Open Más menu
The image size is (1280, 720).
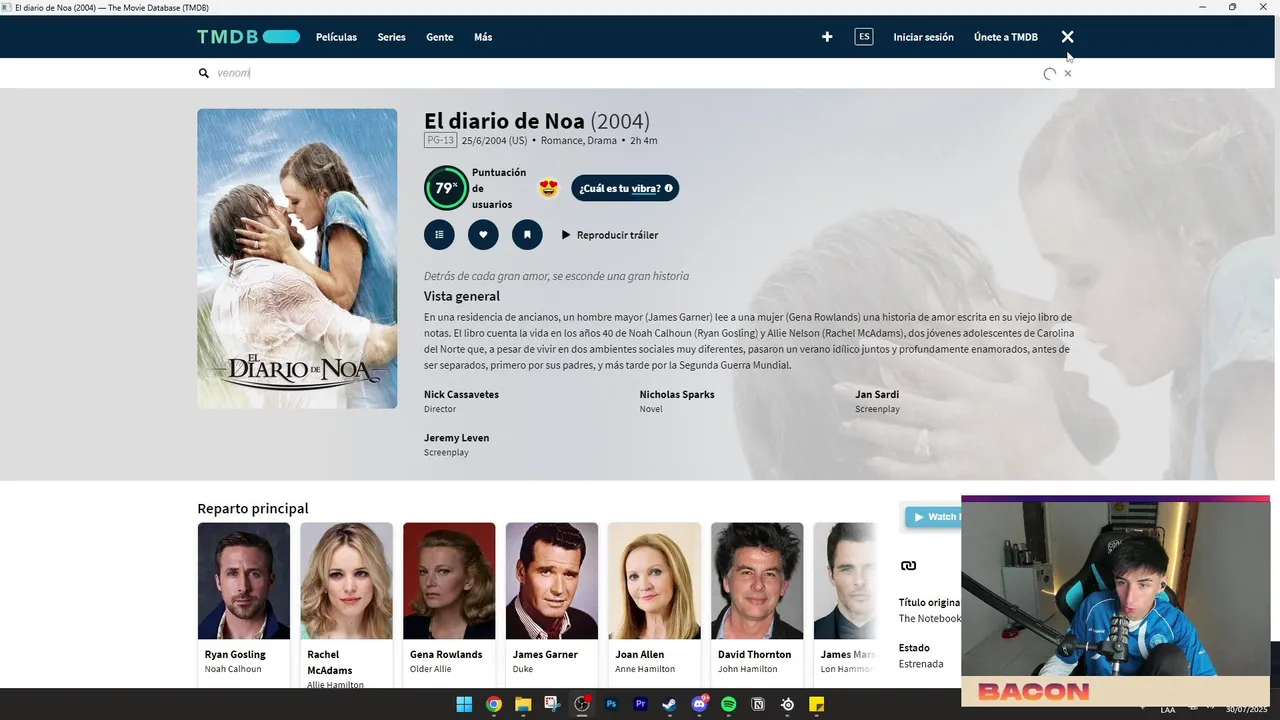click(x=483, y=37)
